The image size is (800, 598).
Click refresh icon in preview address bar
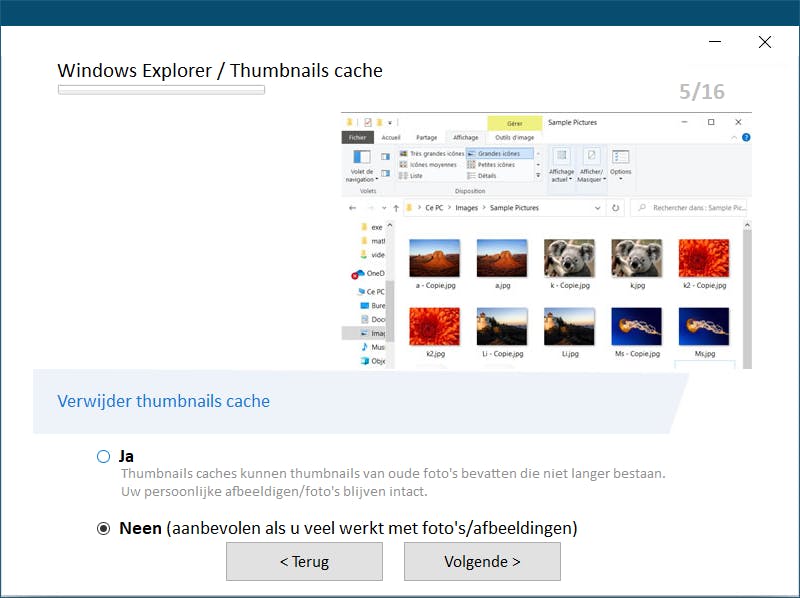pyautogui.click(x=616, y=208)
